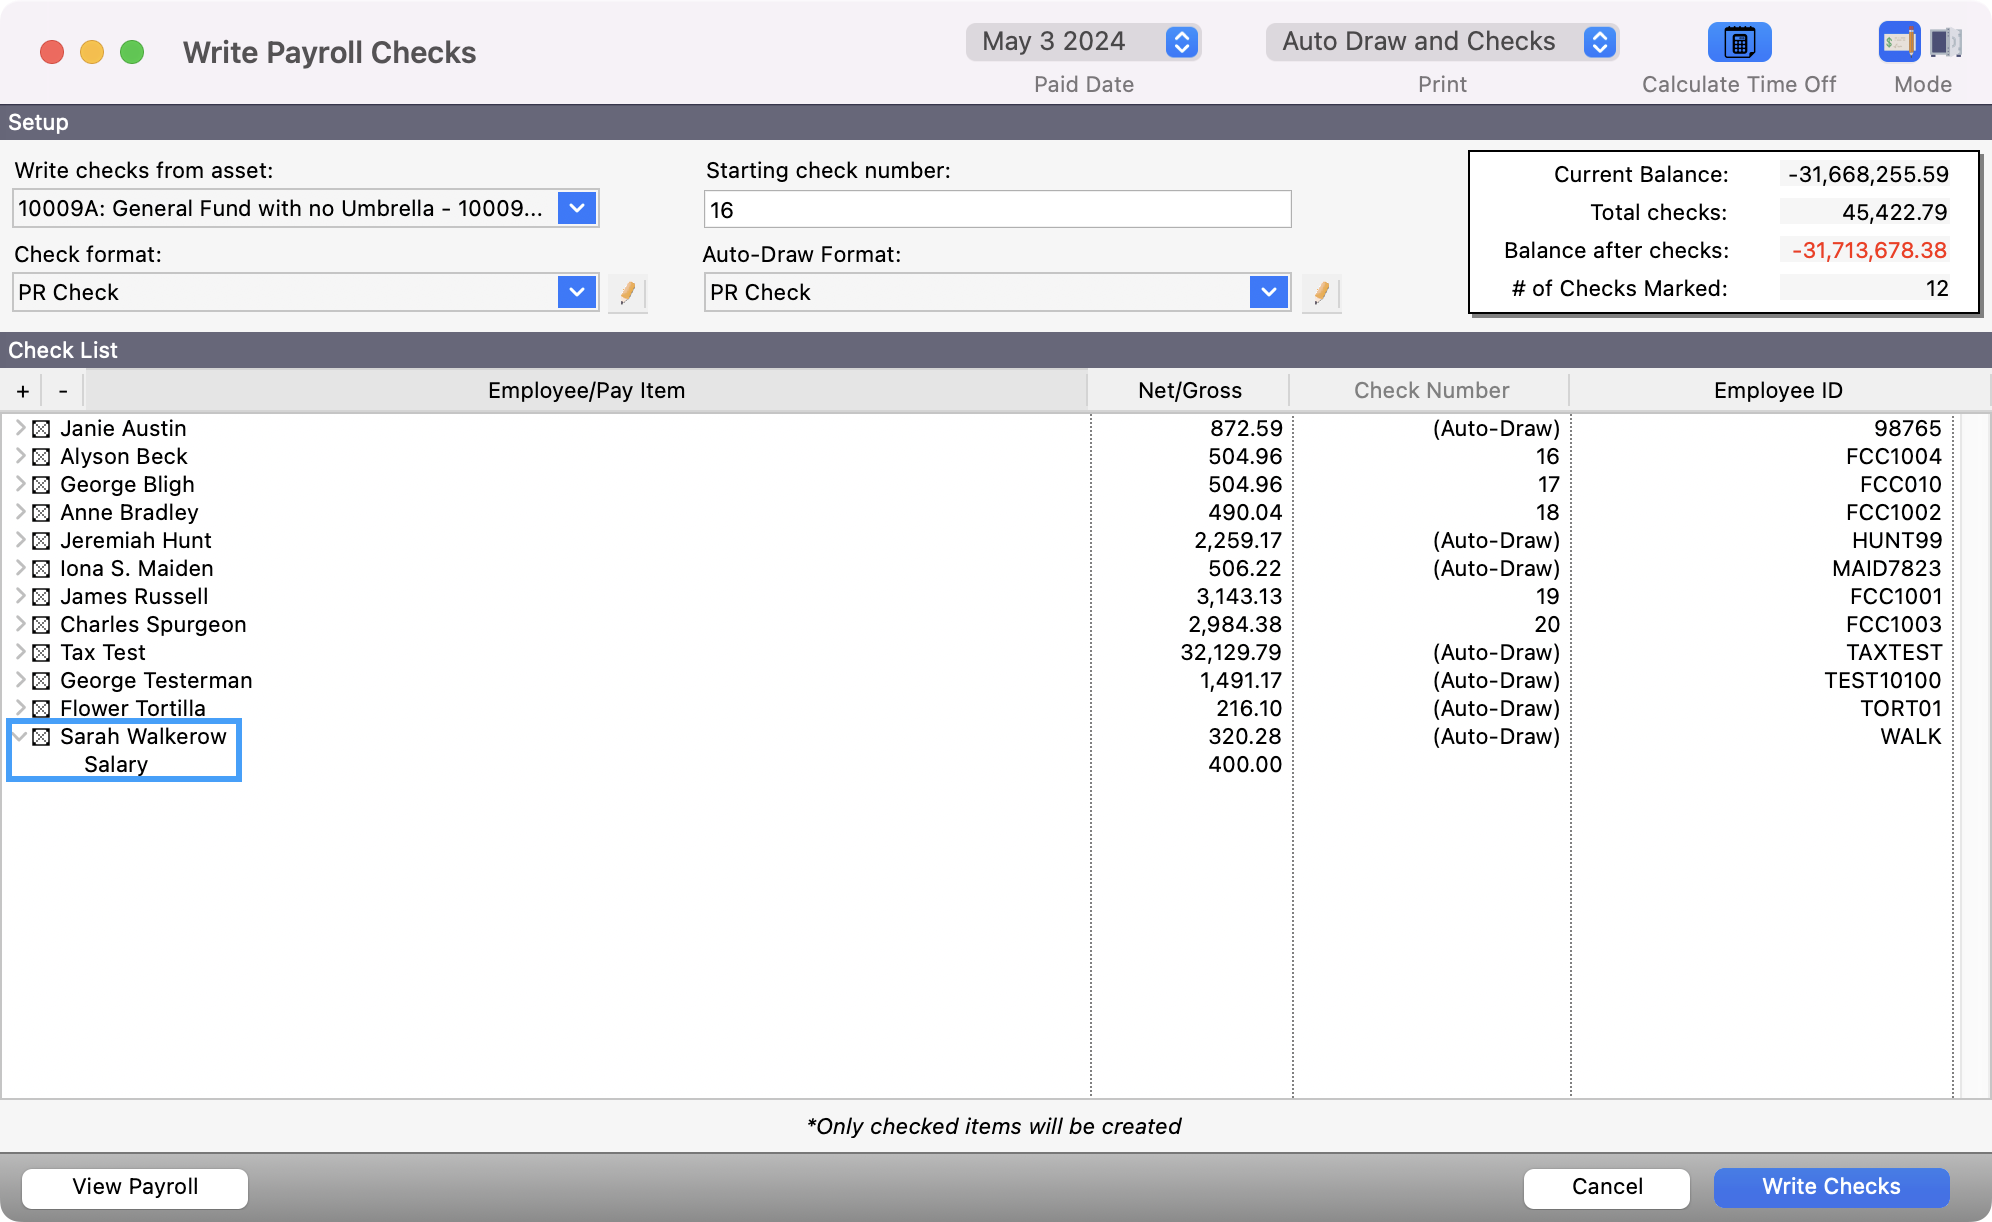
Task: Click the Starting check number field
Action: coord(997,210)
